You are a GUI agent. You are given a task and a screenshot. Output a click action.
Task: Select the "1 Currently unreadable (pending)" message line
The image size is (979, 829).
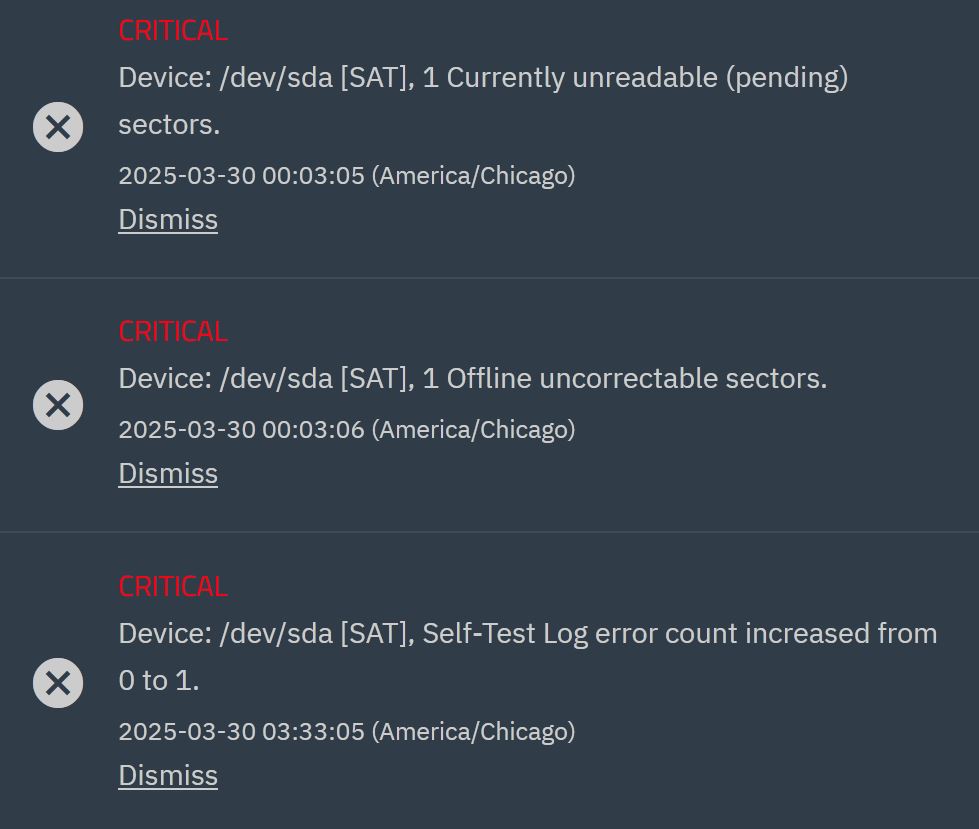483,78
